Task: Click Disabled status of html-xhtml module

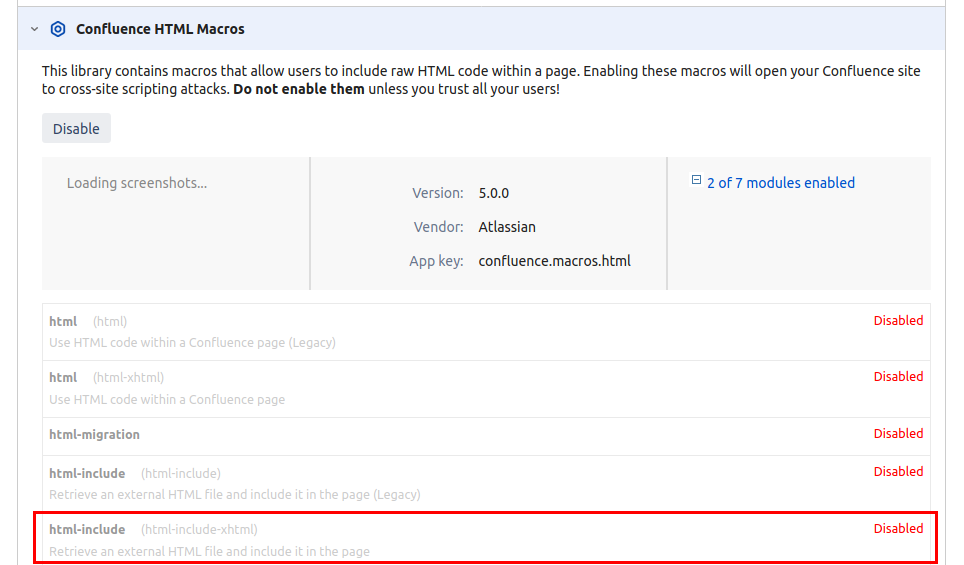Action: pyautogui.click(x=898, y=376)
